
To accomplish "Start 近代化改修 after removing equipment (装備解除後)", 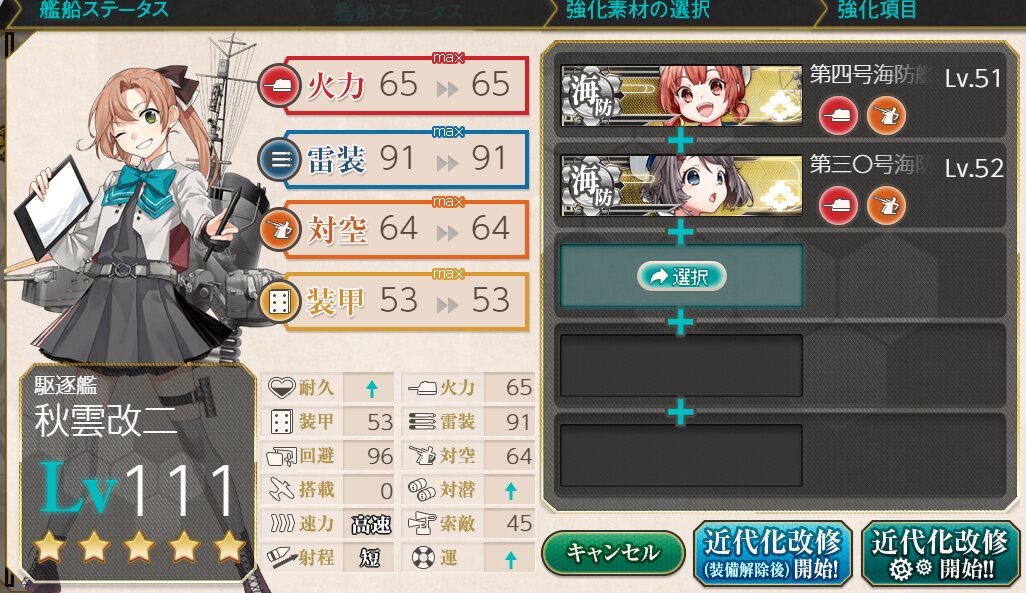I will click(772, 554).
